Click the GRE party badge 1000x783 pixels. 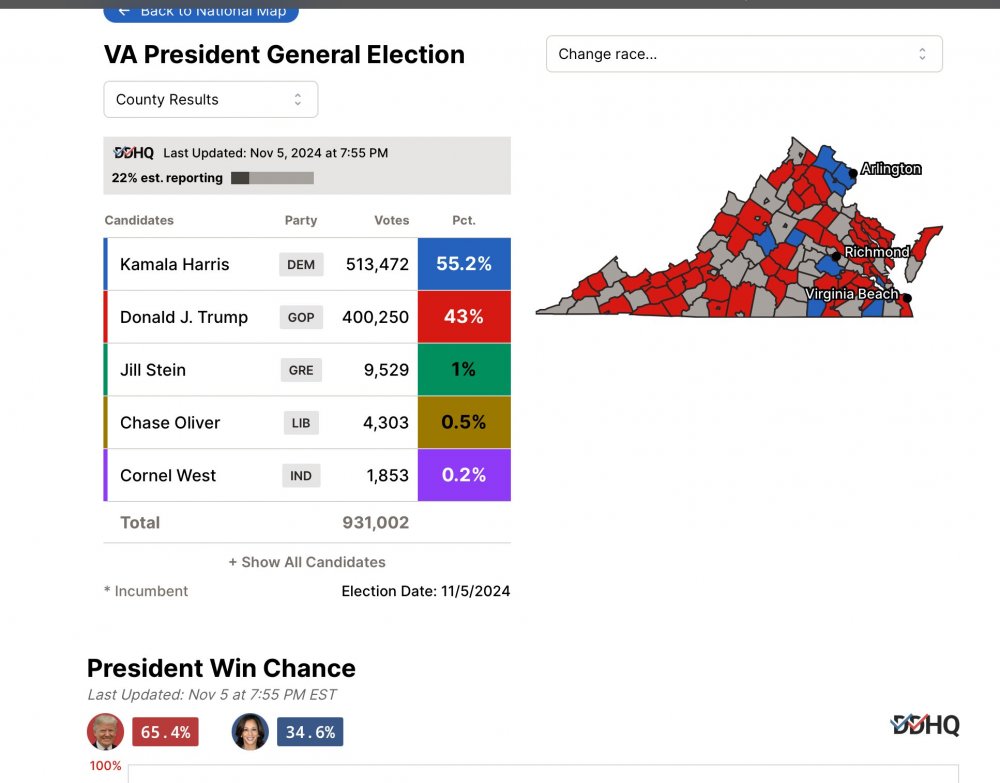tap(301, 370)
